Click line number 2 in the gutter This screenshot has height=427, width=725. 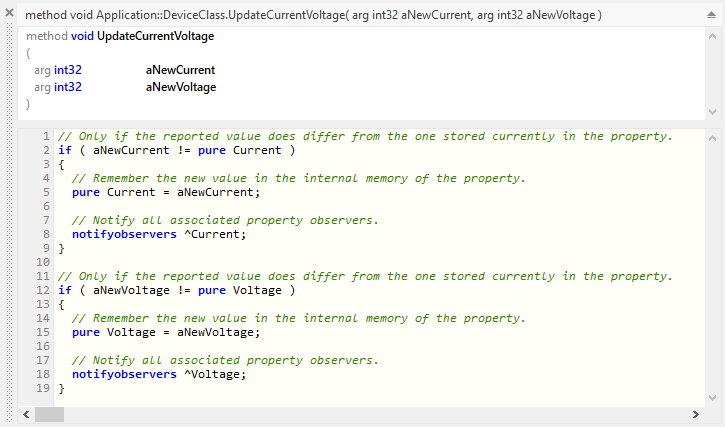[46, 150]
